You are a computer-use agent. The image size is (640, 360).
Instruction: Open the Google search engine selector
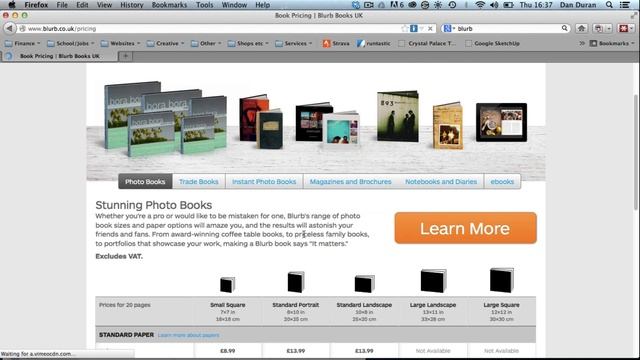click(x=449, y=29)
